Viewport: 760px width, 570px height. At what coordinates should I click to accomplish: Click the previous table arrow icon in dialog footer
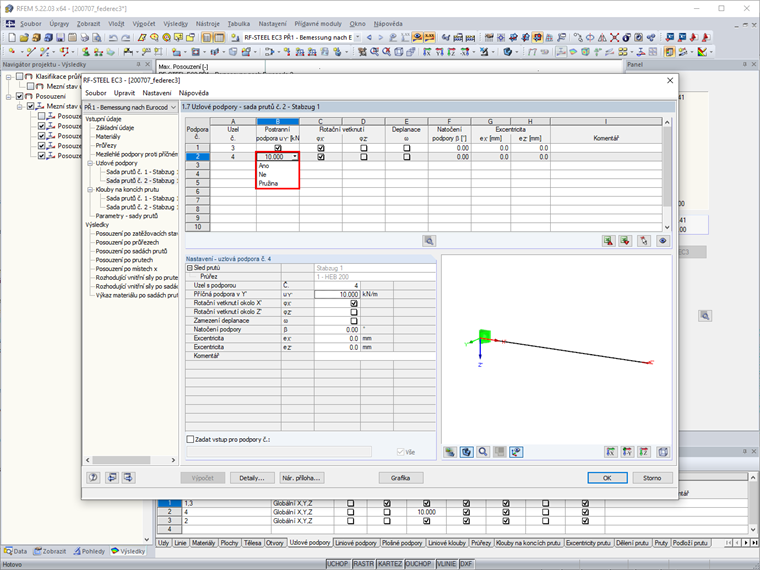coord(112,477)
